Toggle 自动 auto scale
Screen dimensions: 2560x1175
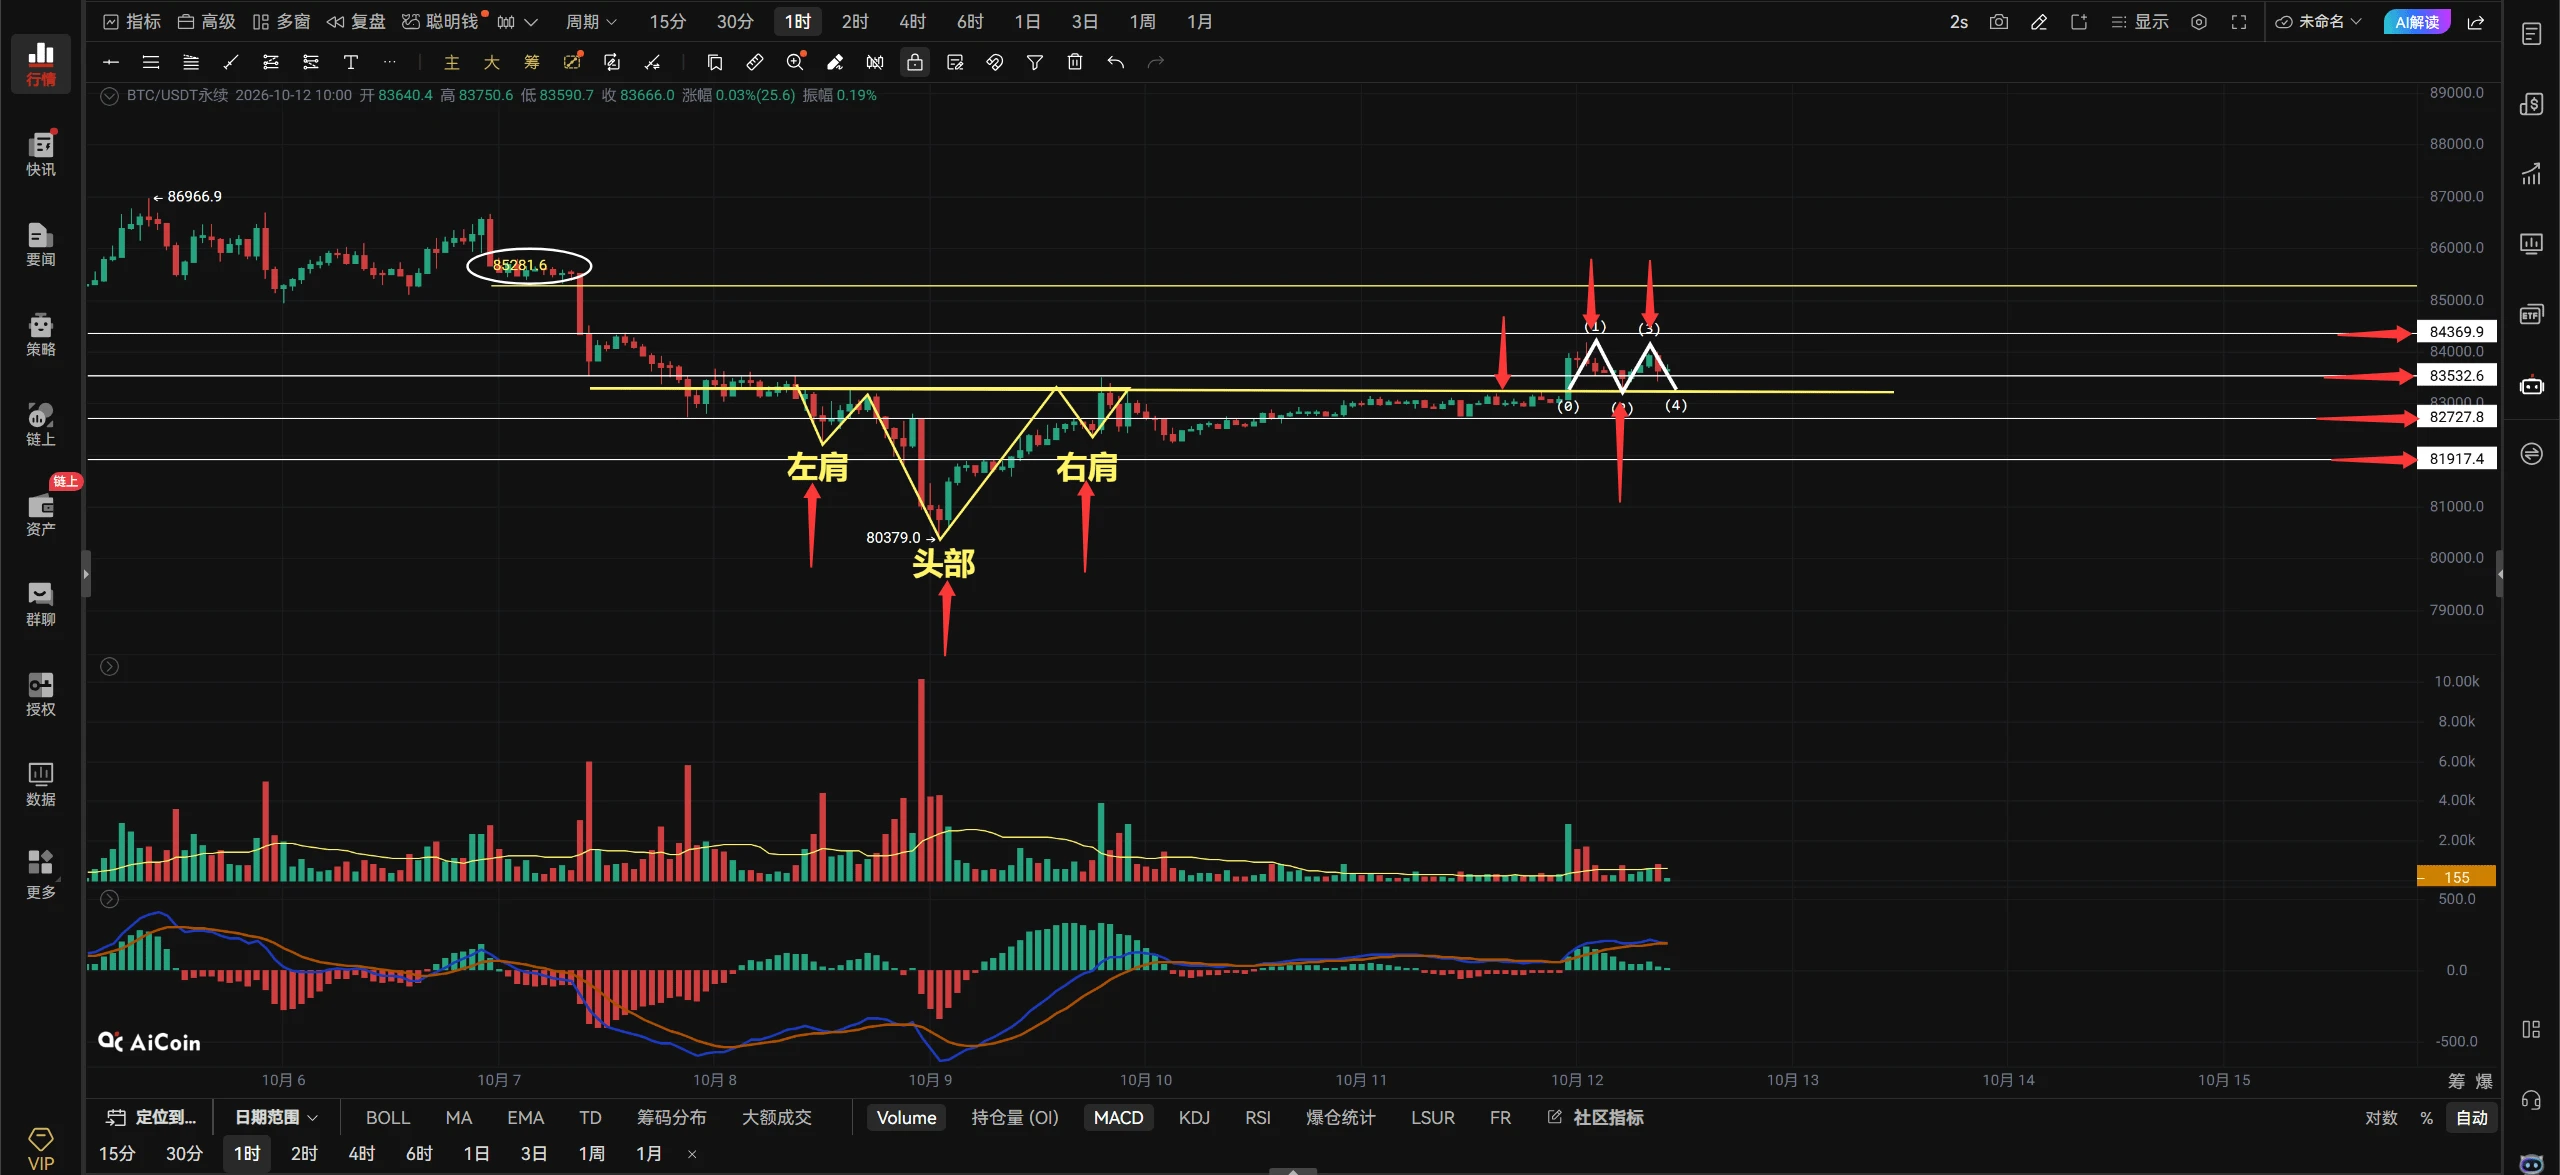click(x=2471, y=1117)
